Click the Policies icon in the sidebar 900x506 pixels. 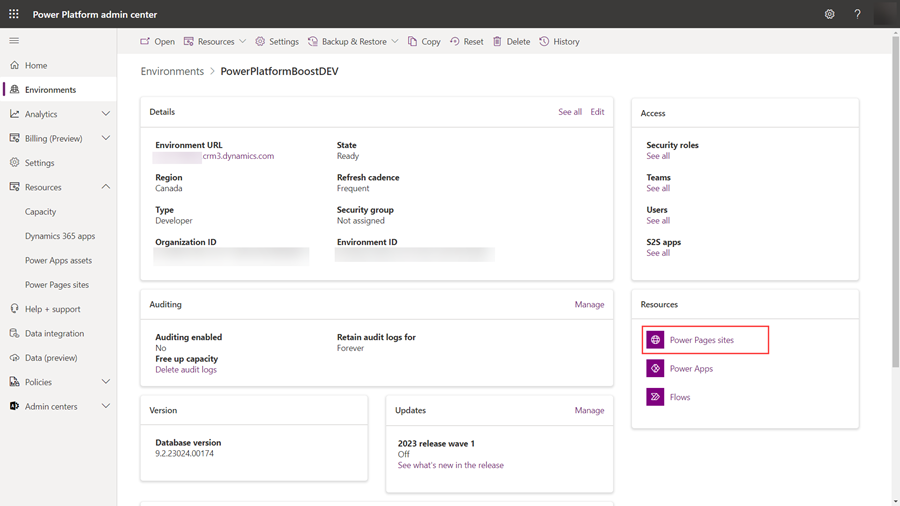(x=14, y=382)
